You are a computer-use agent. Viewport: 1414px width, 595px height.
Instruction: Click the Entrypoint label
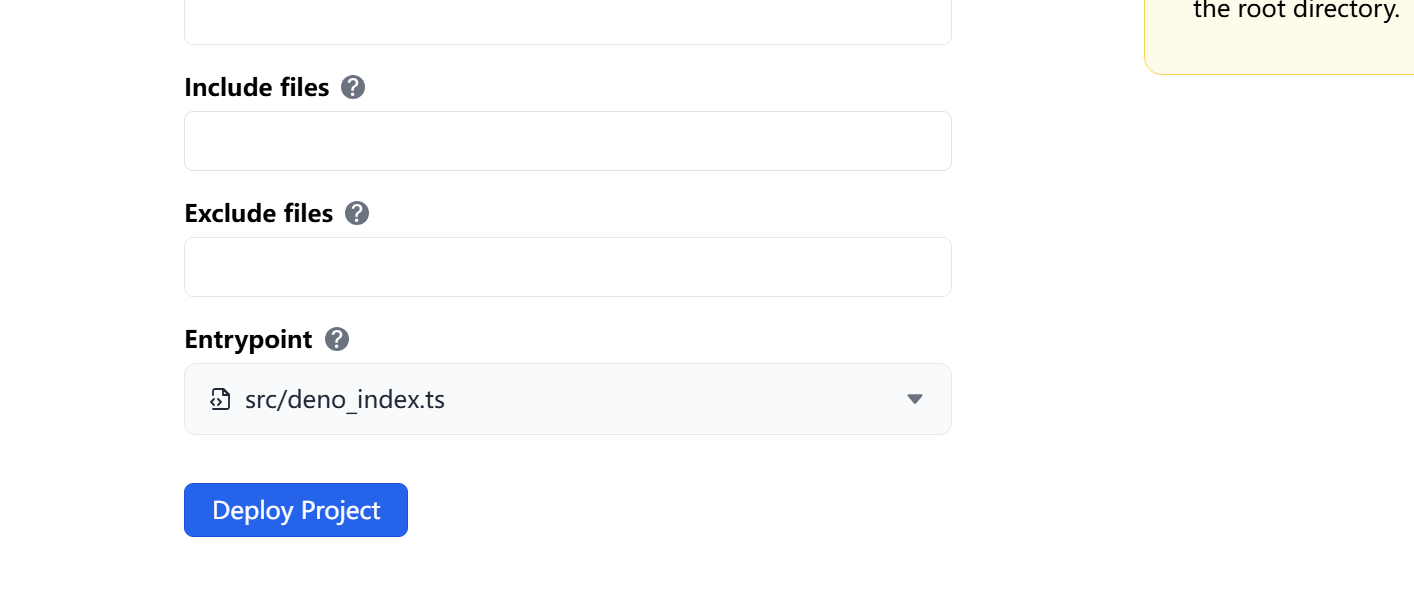249,340
